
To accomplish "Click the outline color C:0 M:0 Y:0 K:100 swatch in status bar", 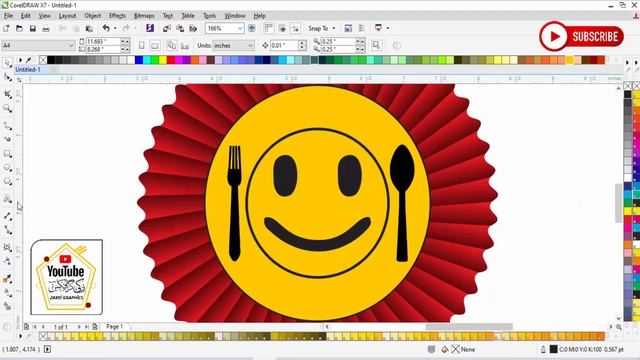I will pos(553,349).
